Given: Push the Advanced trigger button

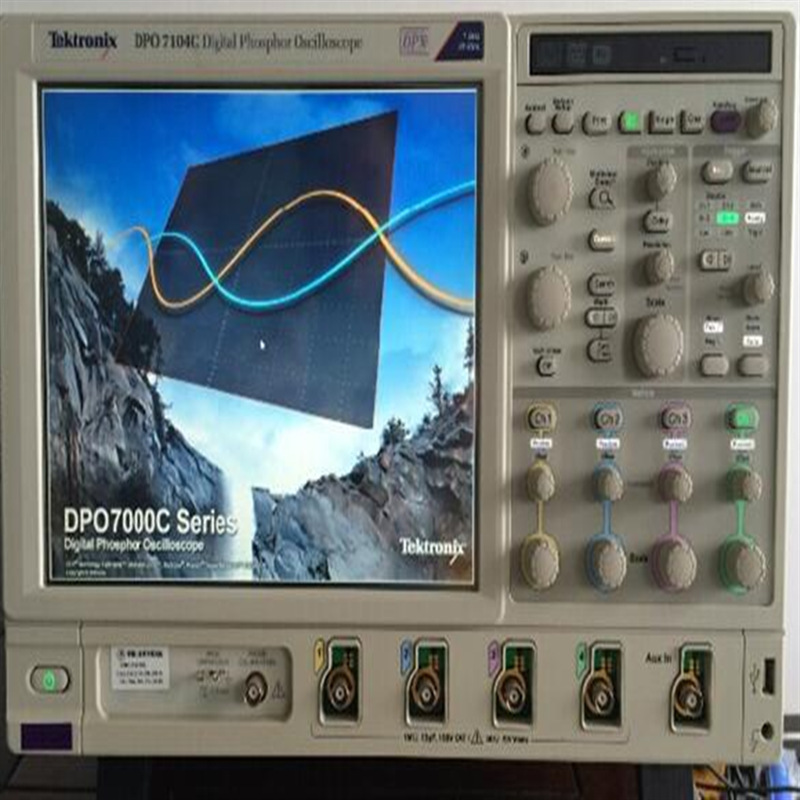Looking at the screenshot, I should (757, 170).
